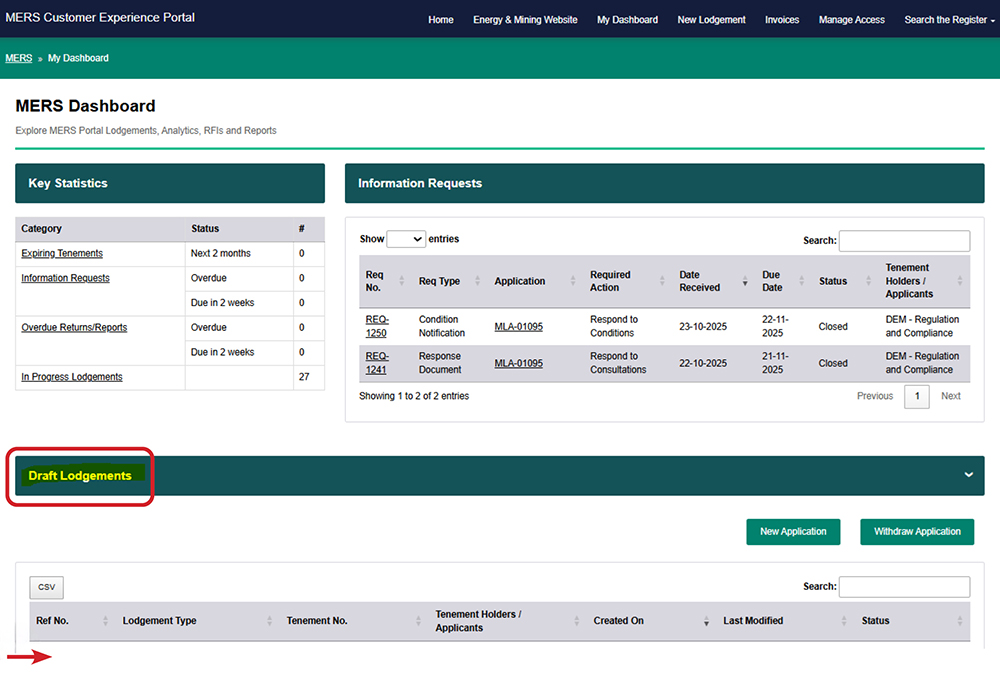Open the Show entries dropdown
This screenshot has width=1000, height=674.
(406, 239)
